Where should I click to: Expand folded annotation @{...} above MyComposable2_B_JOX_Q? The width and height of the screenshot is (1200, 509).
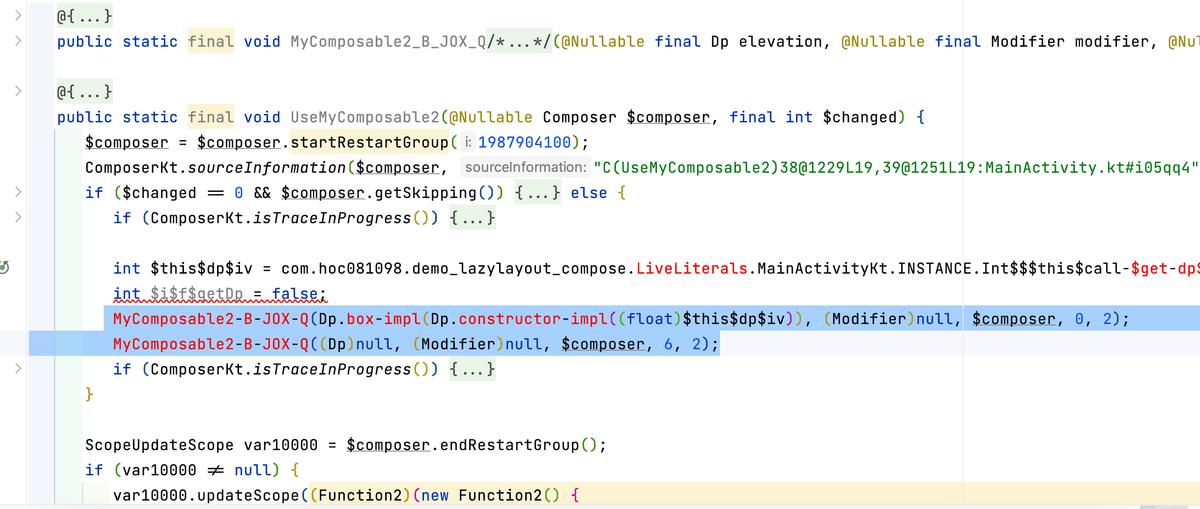[85, 17]
